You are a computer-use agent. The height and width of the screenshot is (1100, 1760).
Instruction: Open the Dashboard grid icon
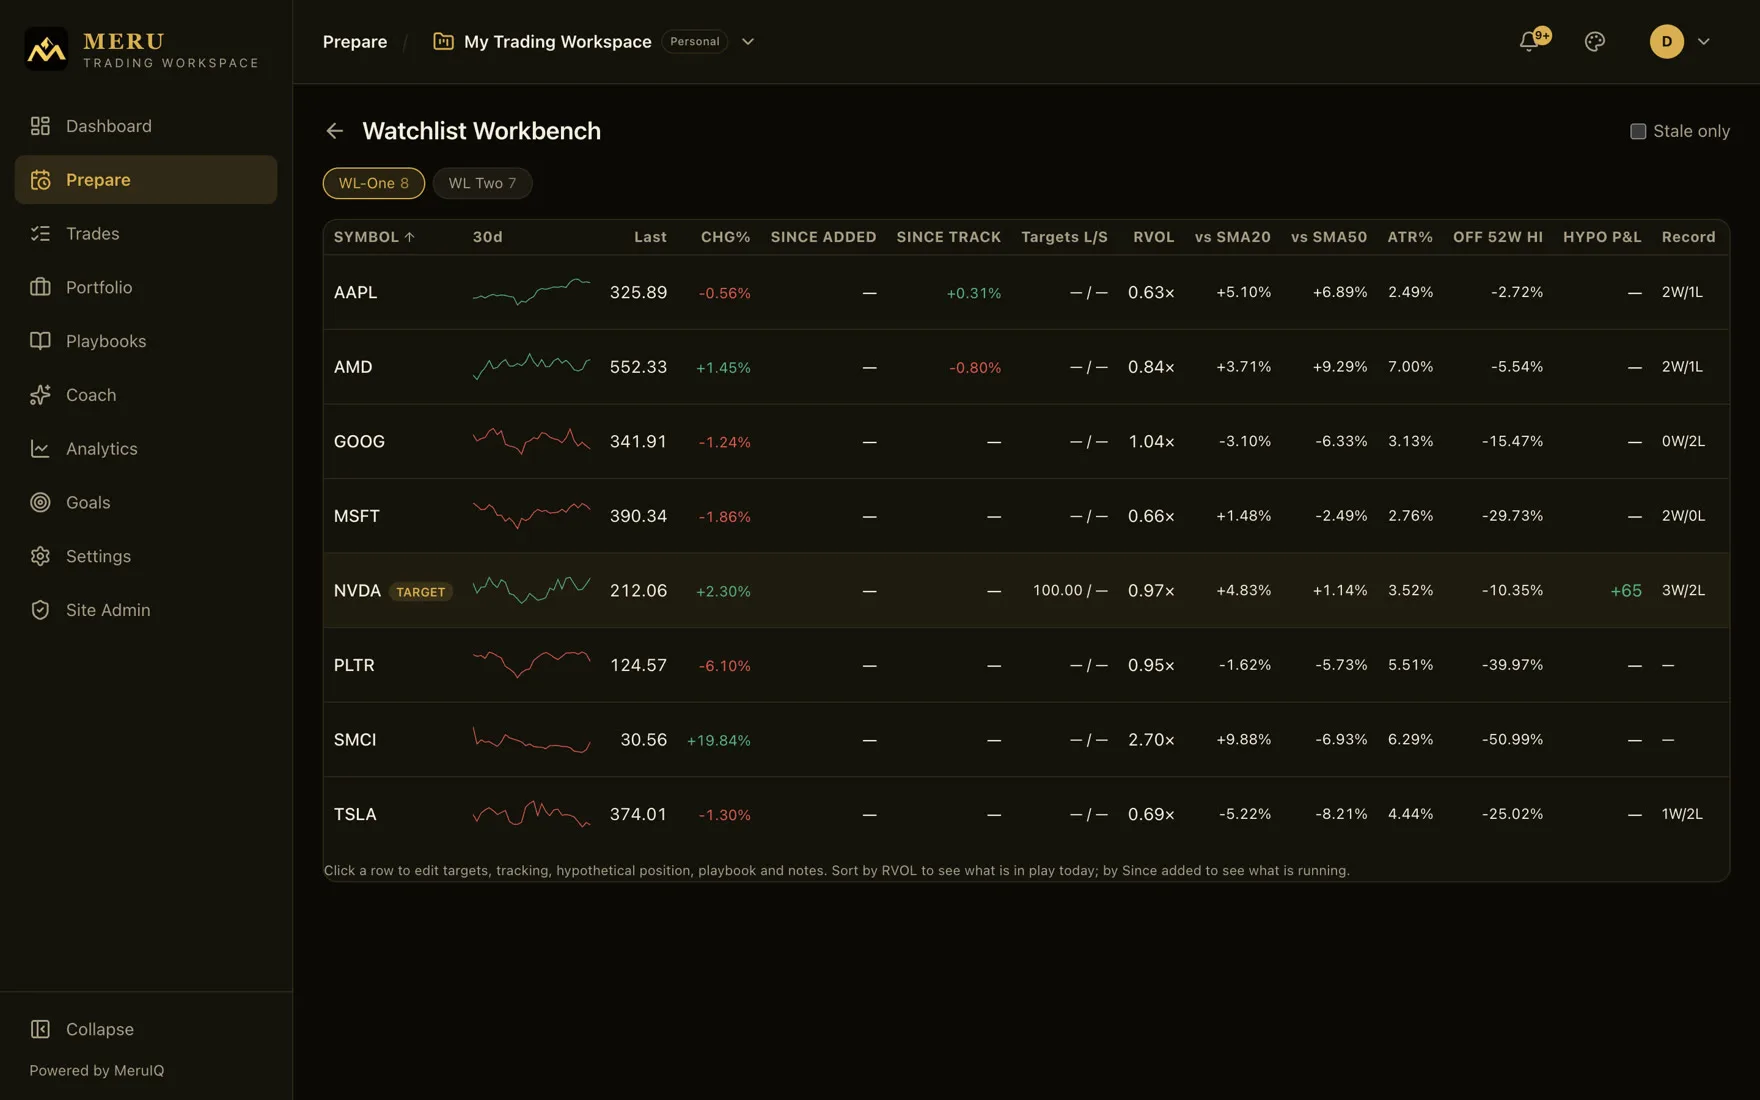point(40,126)
